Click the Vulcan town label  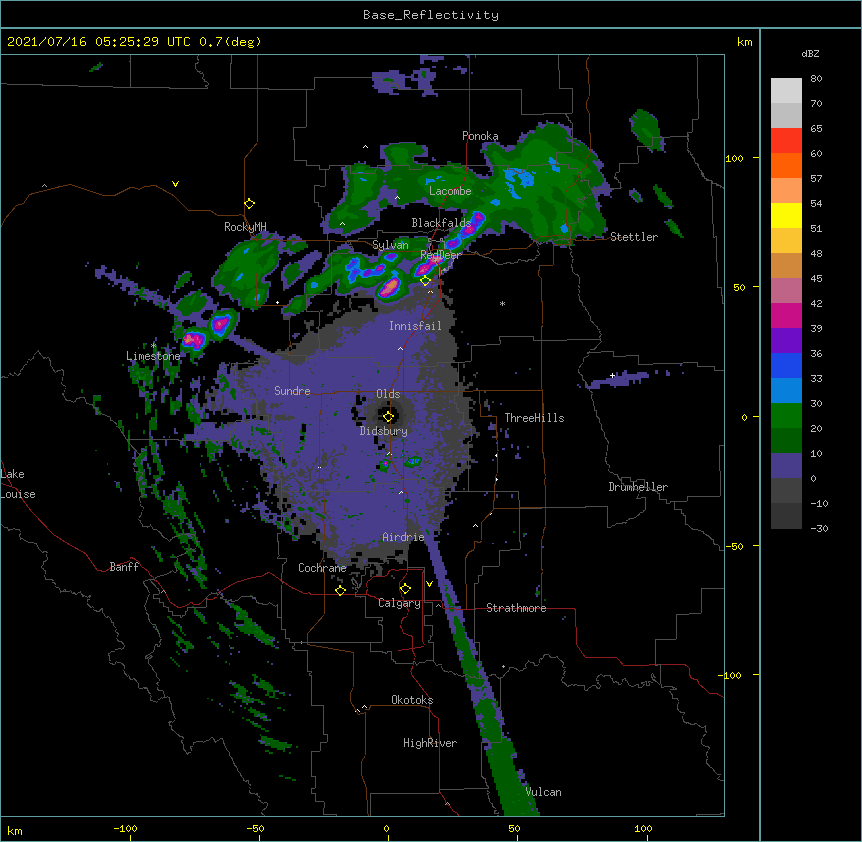543,792
